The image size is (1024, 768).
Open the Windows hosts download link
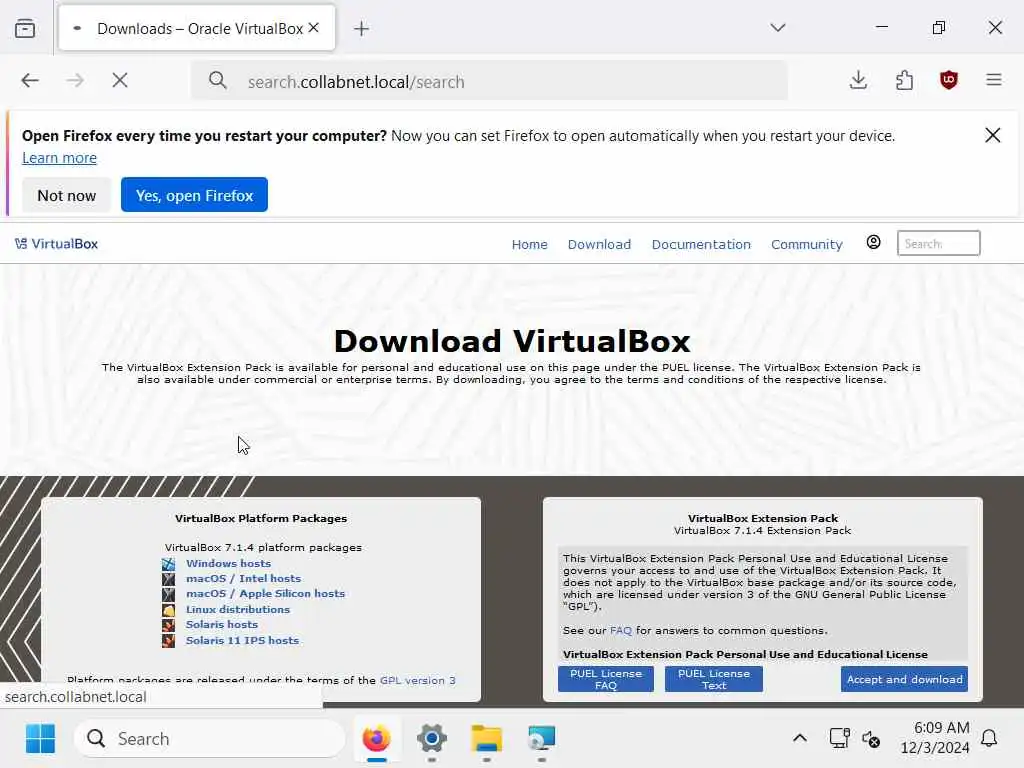coord(228,563)
